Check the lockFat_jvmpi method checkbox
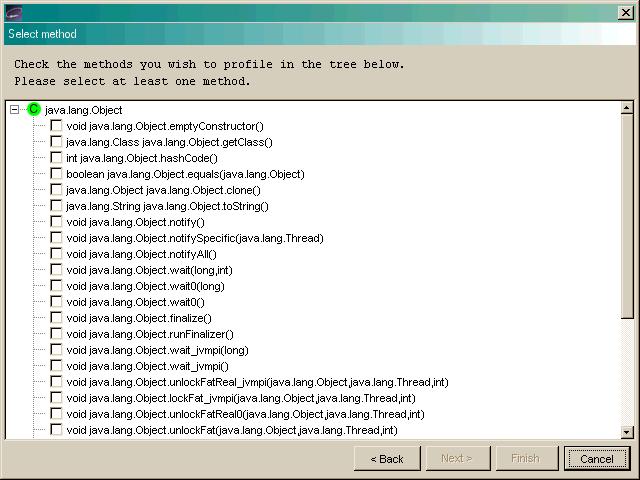This screenshot has width=640, height=480. click(x=56, y=398)
